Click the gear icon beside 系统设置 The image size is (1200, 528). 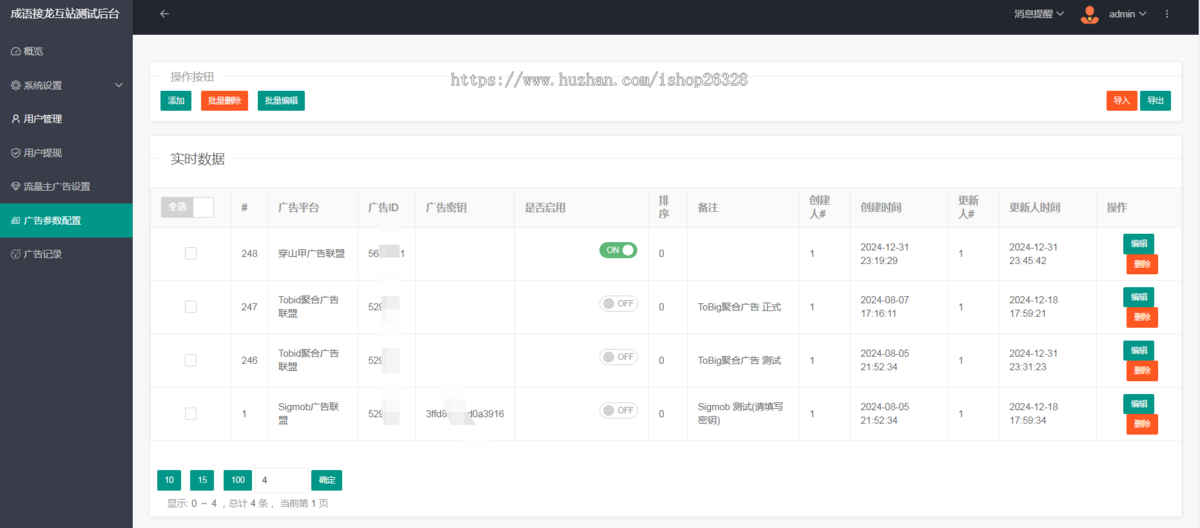click(x=15, y=85)
